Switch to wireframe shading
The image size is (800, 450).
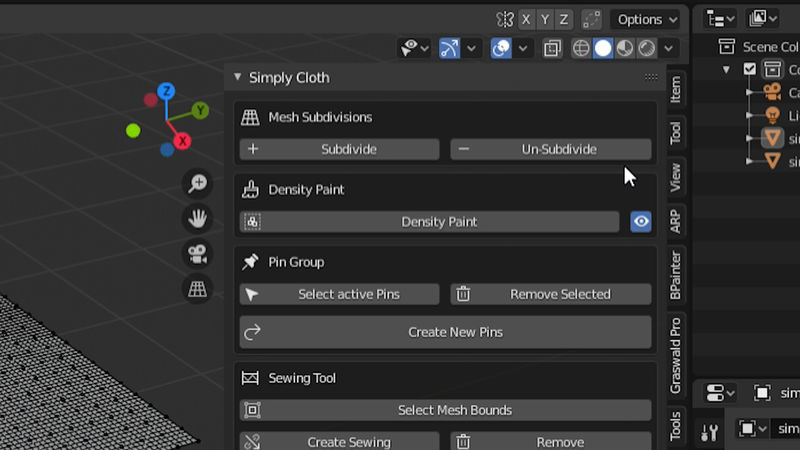point(581,48)
